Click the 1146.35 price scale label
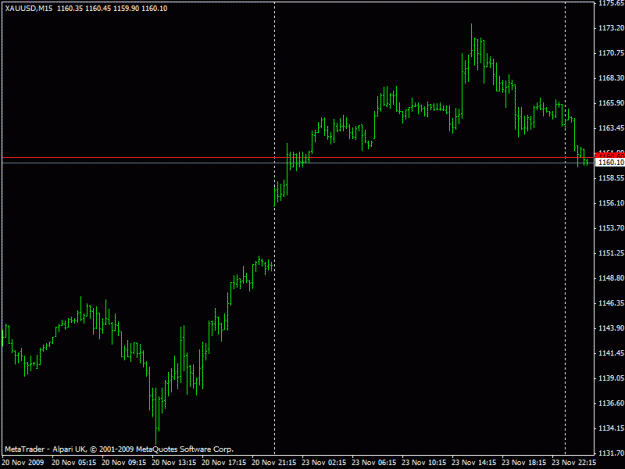Viewport: 625px width, 469px height. click(x=611, y=303)
